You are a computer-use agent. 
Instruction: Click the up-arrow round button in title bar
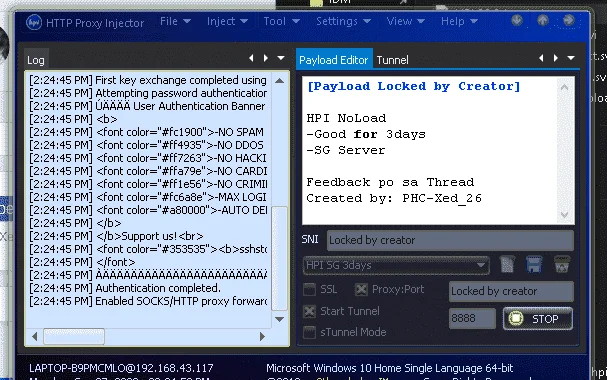tap(543, 20)
